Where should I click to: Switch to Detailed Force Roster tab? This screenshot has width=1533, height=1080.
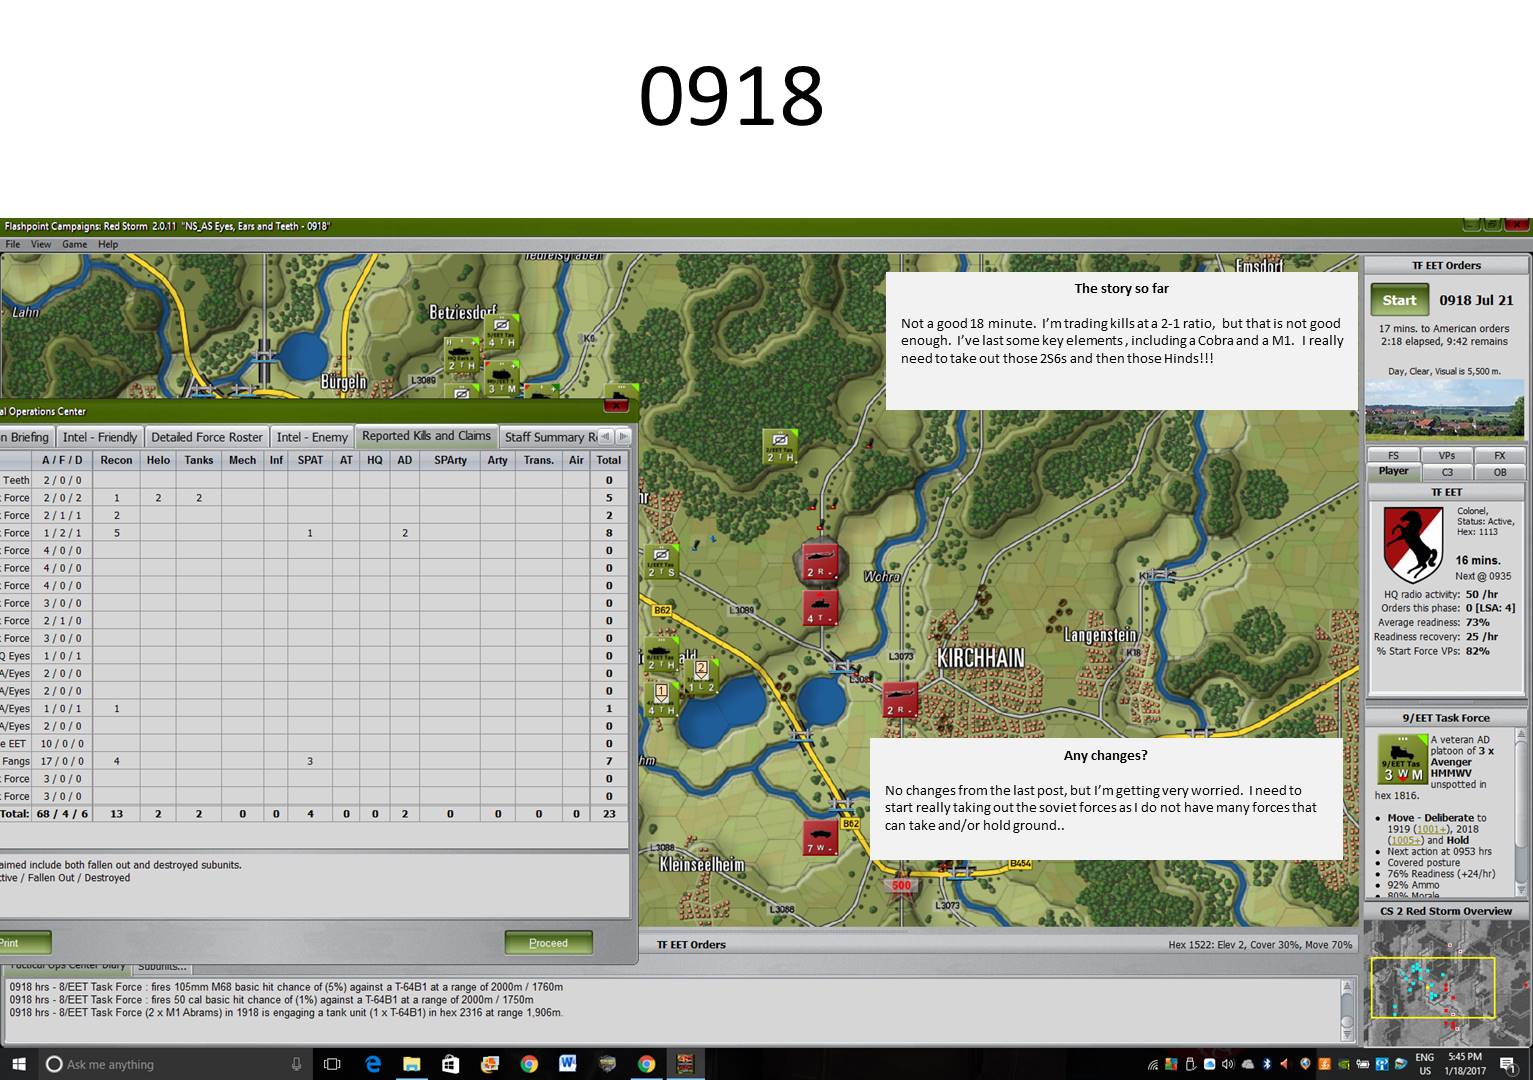pyautogui.click(x=207, y=437)
